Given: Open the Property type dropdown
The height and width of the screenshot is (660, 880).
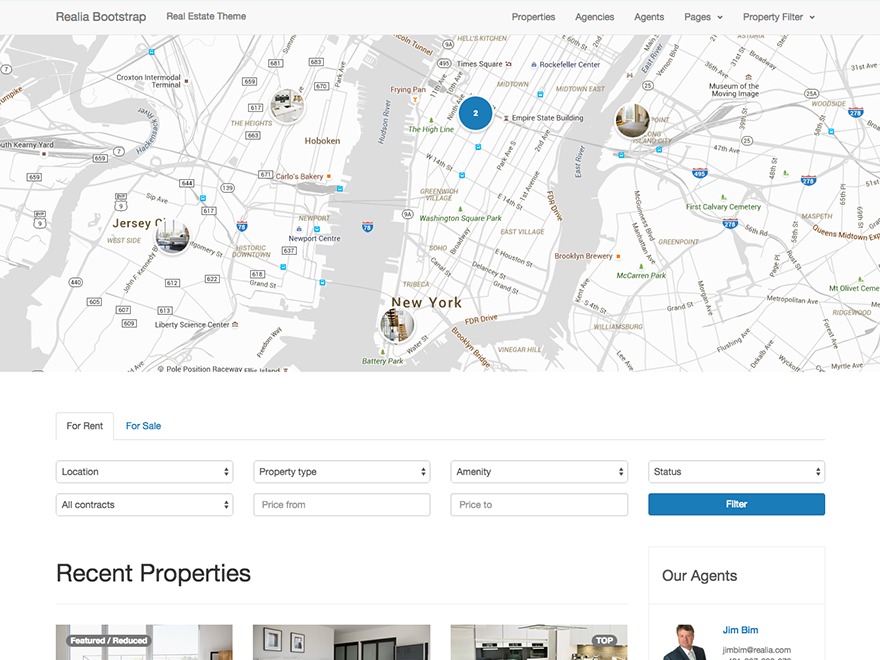Looking at the screenshot, I should [x=342, y=472].
